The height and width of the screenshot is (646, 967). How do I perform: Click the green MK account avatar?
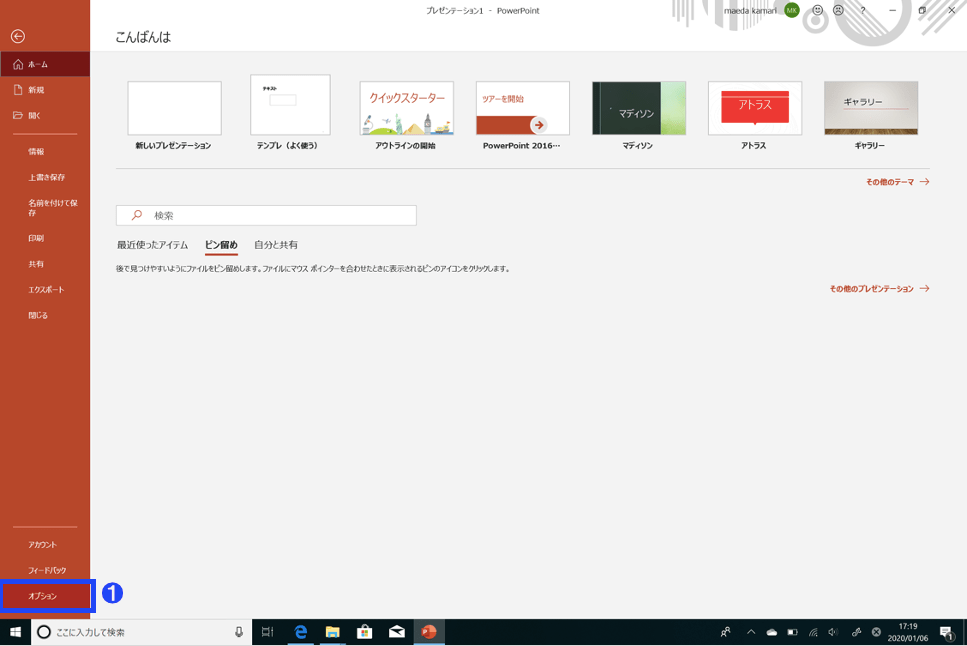[791, 10]
